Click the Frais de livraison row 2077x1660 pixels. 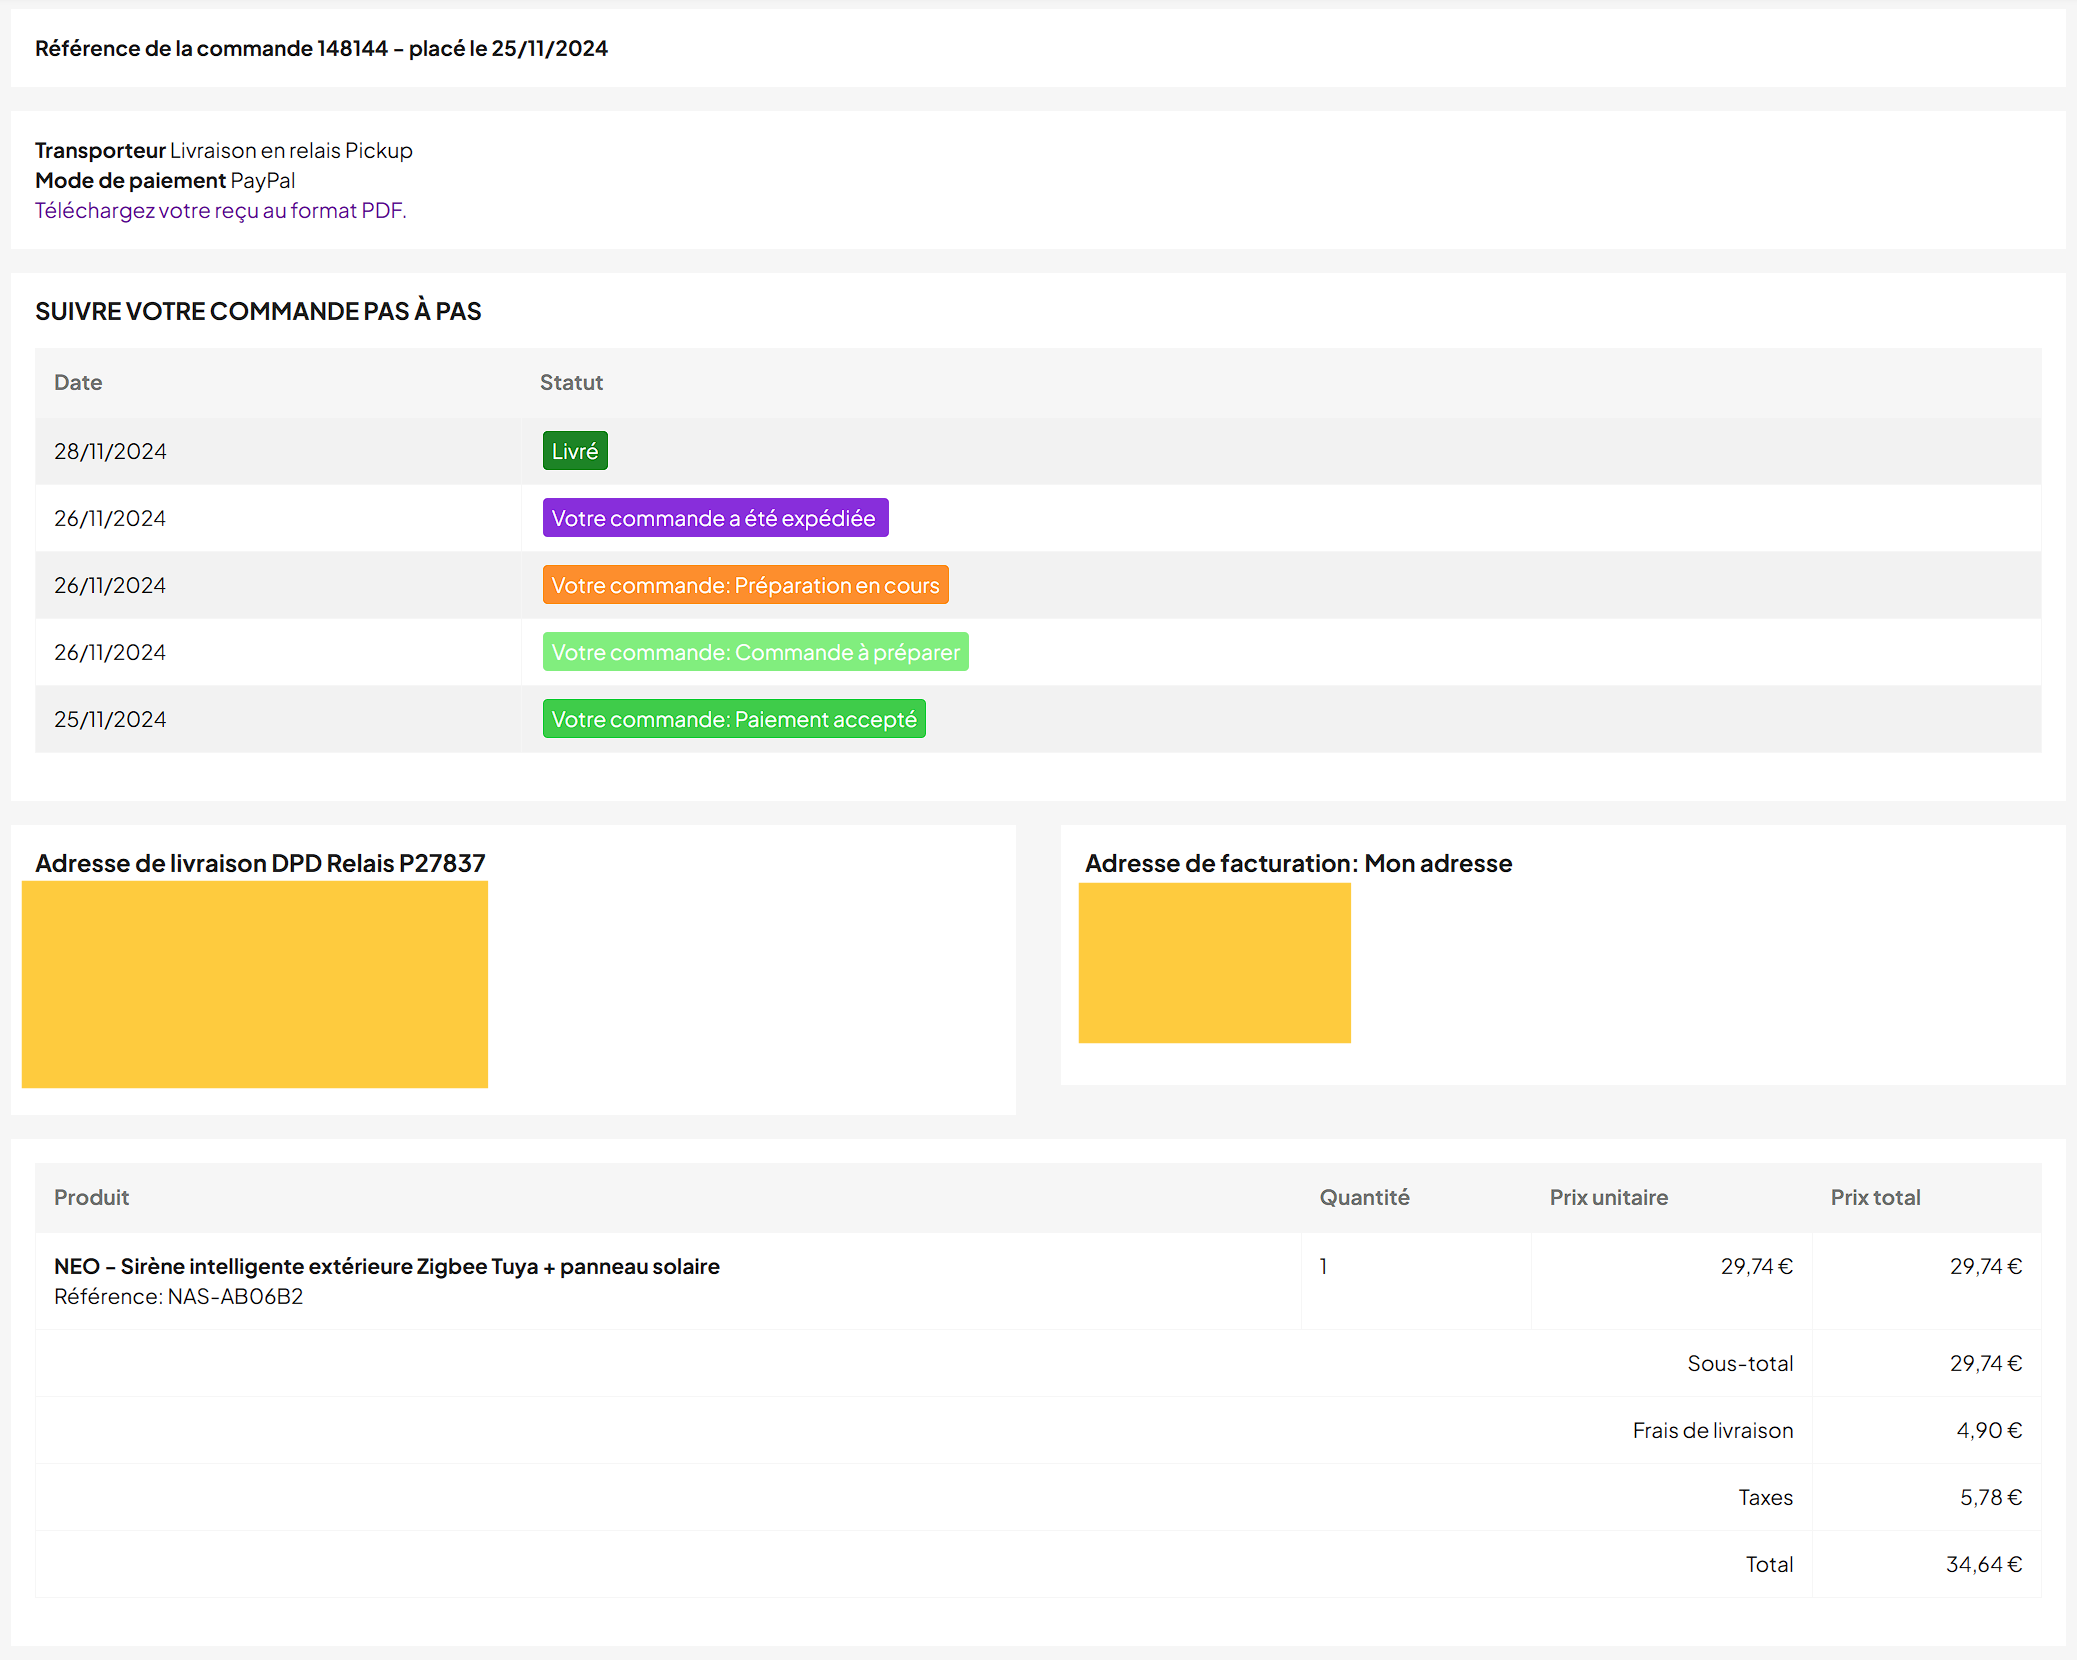tap(1712, 1430)
